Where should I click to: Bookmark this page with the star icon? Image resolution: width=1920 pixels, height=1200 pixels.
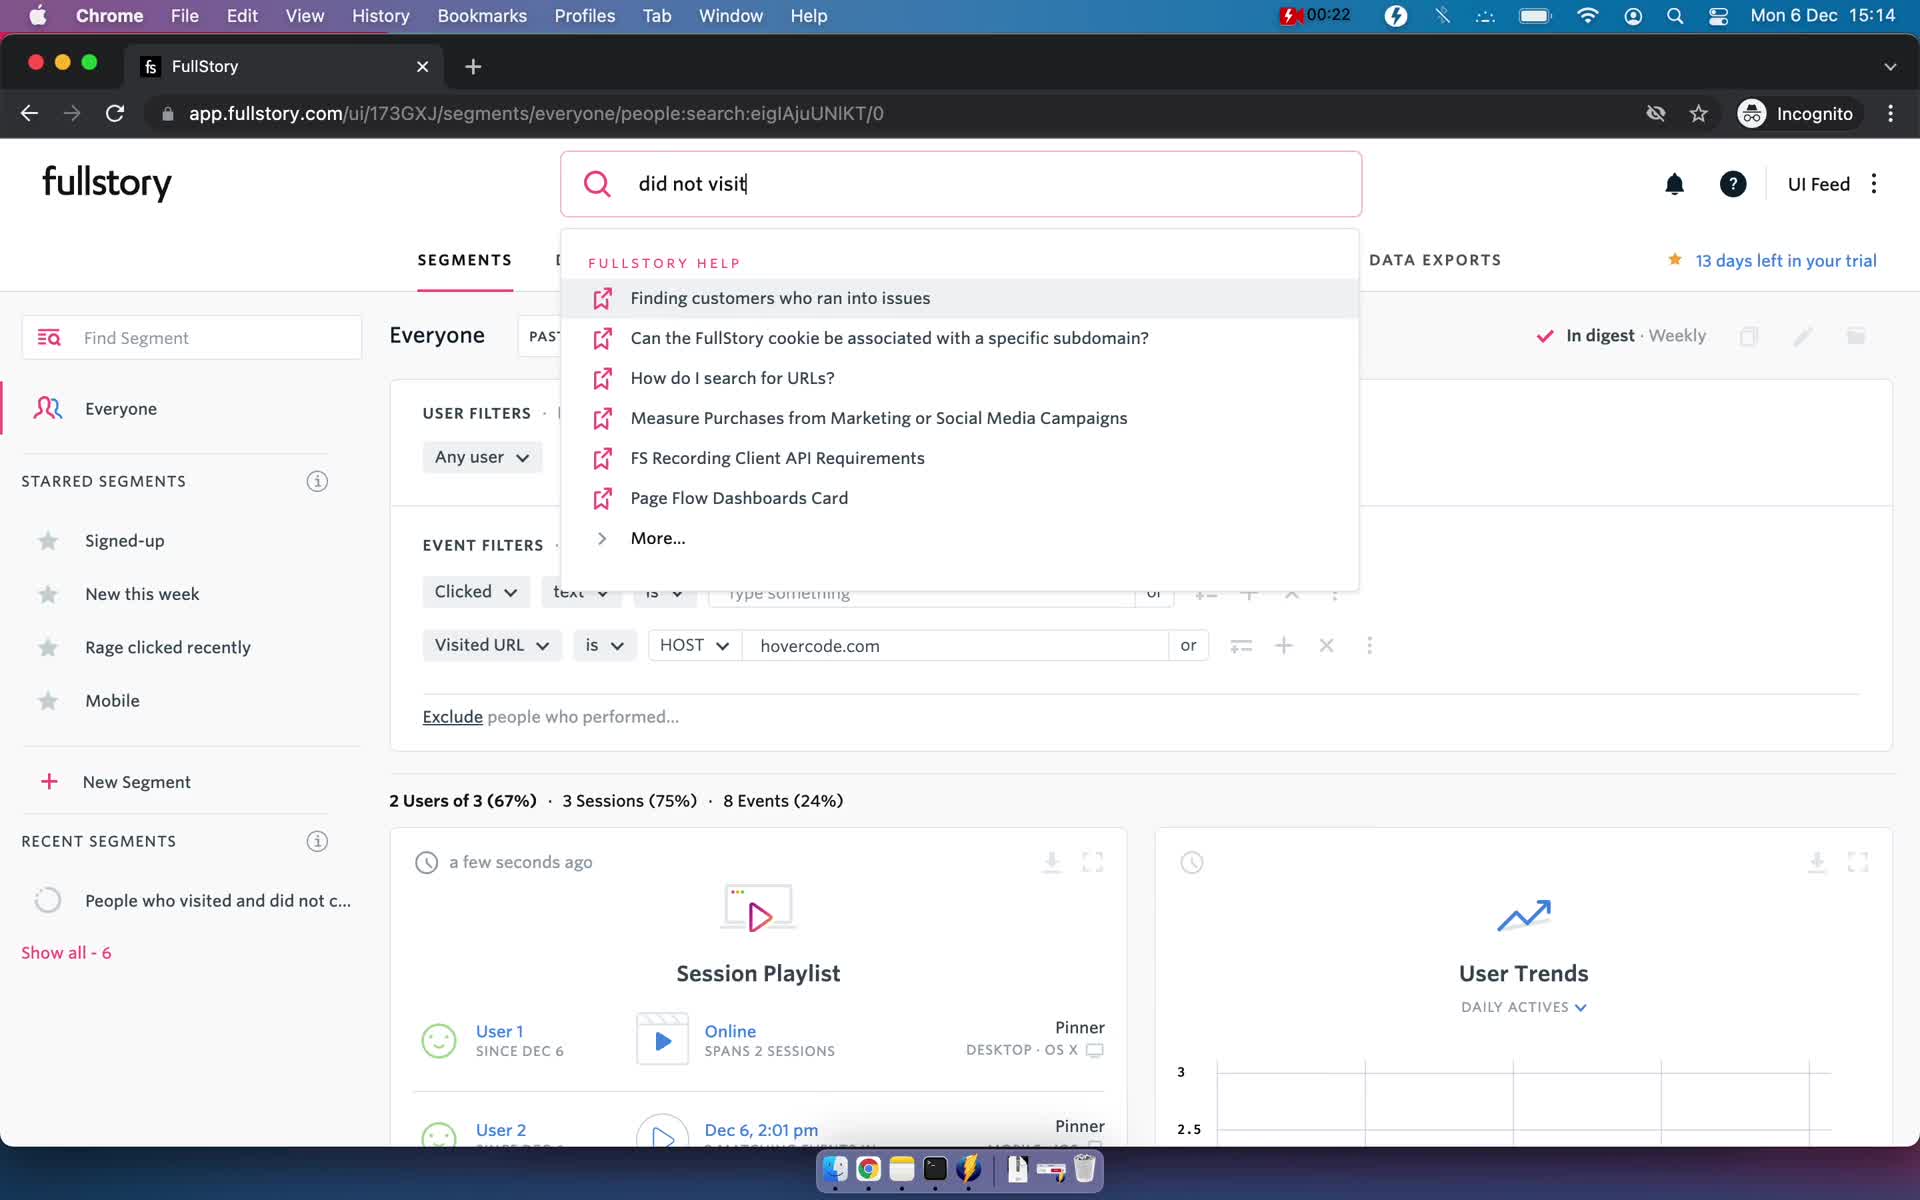click(1698, 114)
